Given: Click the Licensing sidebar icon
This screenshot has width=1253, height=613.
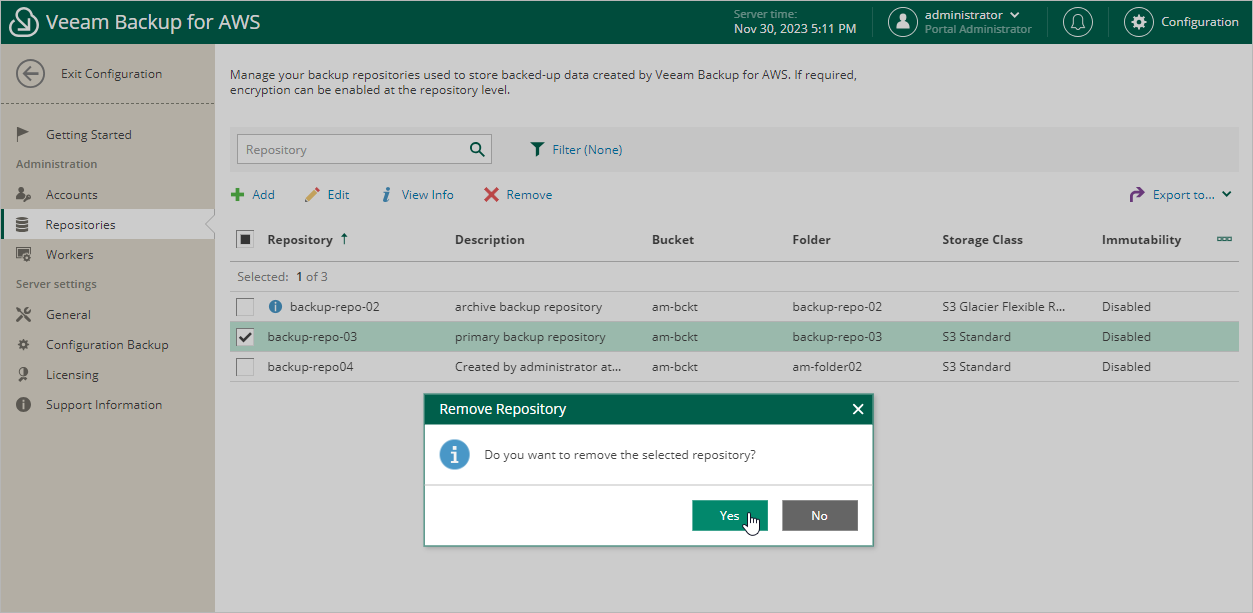Looking at the screenshot, I should [23, 375].
